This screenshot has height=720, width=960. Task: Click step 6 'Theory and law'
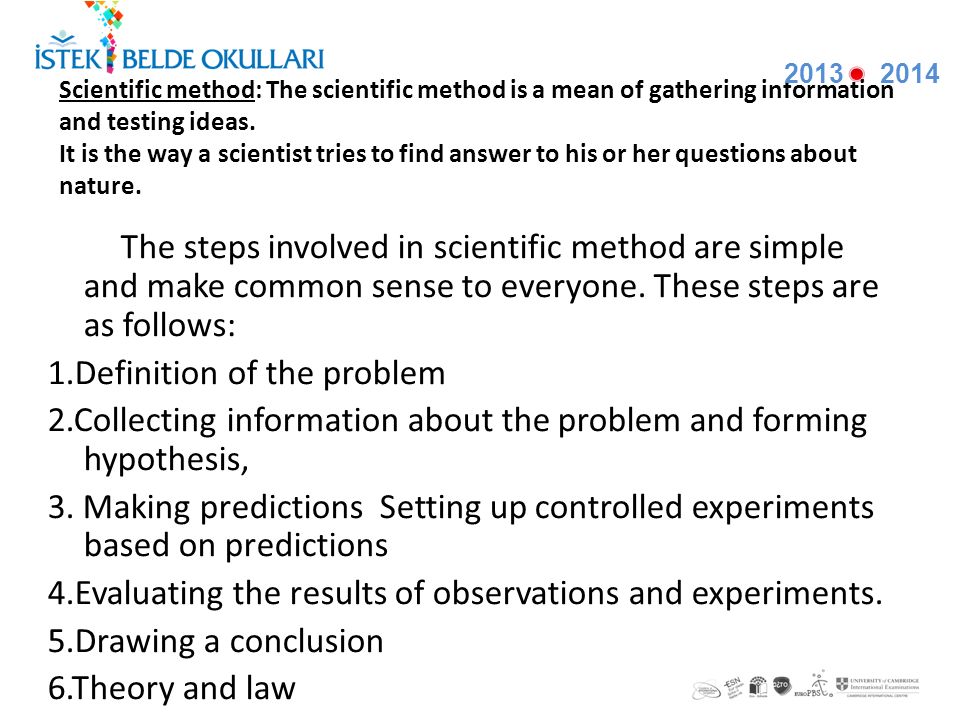pyautogui.click(x=171, y=688)
